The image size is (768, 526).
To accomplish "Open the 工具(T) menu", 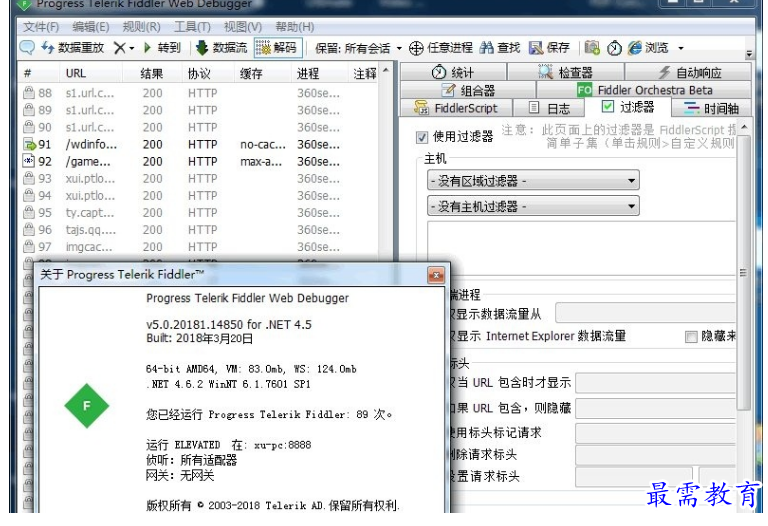I will 192,27.
